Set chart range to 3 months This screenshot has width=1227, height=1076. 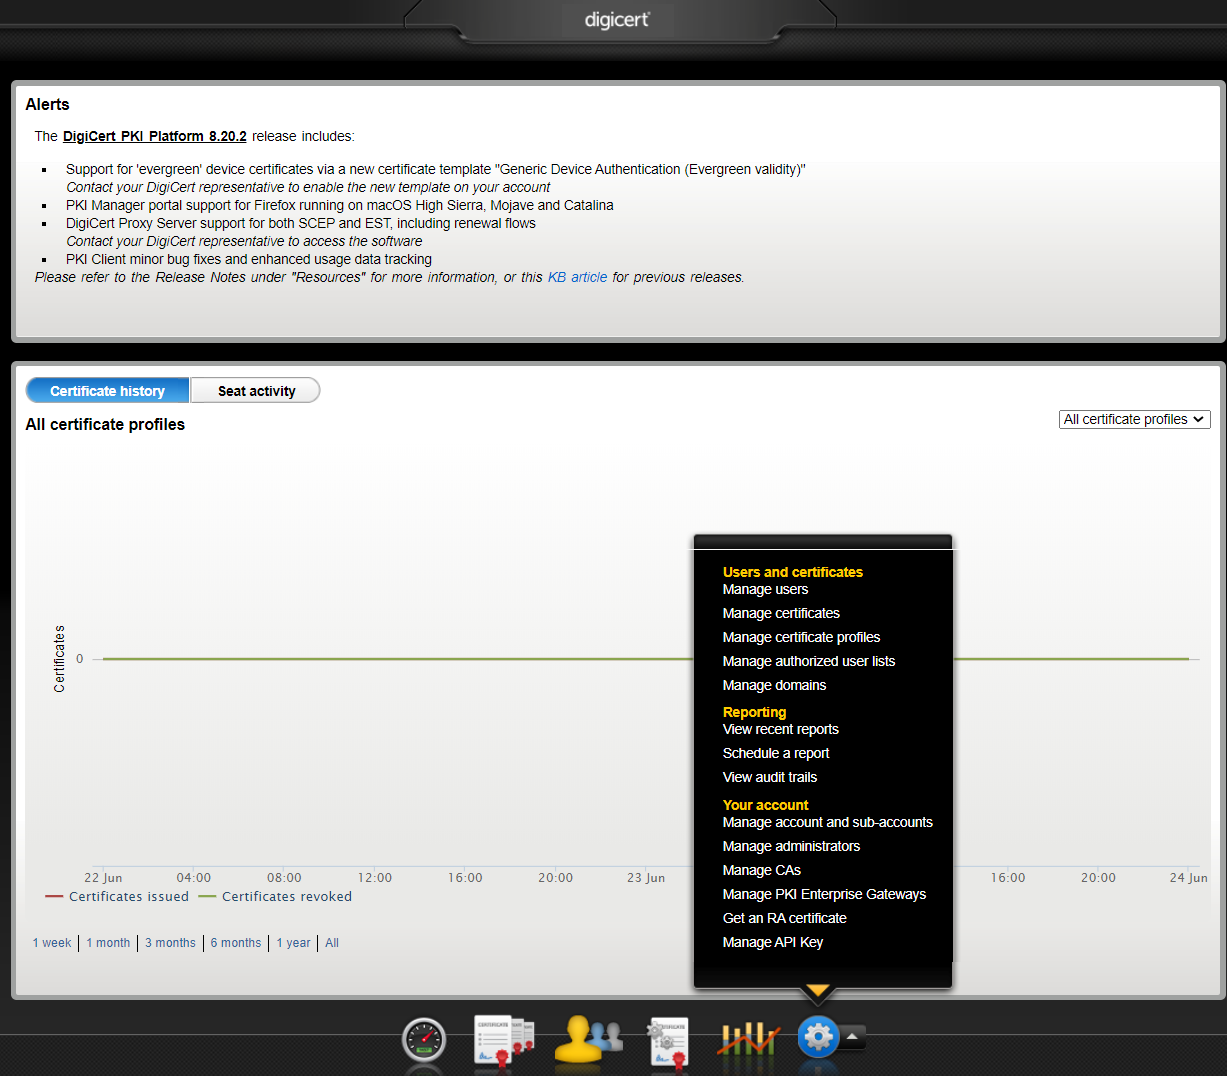click(170, 943)
